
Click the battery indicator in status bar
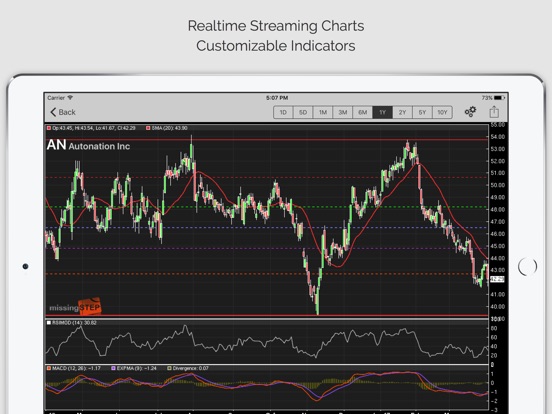(x=499, y=98)
